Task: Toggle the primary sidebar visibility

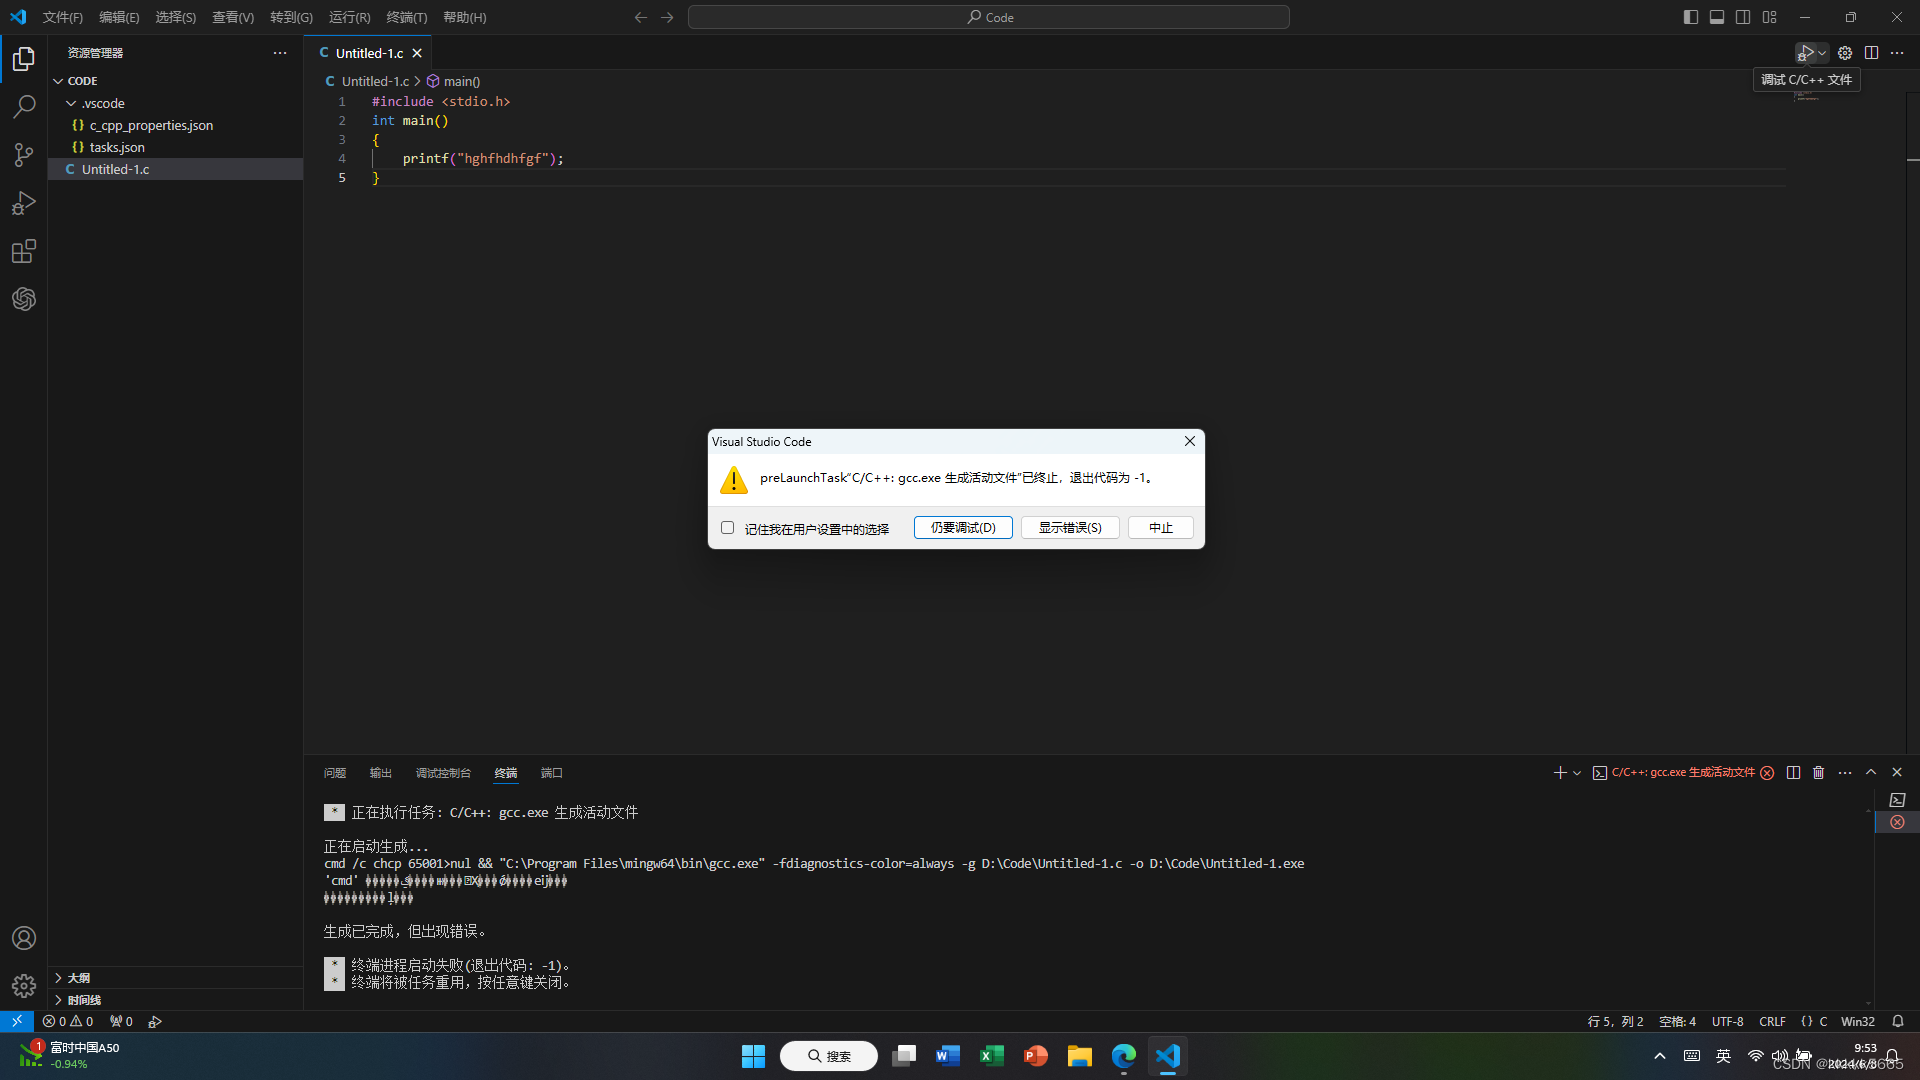Action: click(1690, 17)
